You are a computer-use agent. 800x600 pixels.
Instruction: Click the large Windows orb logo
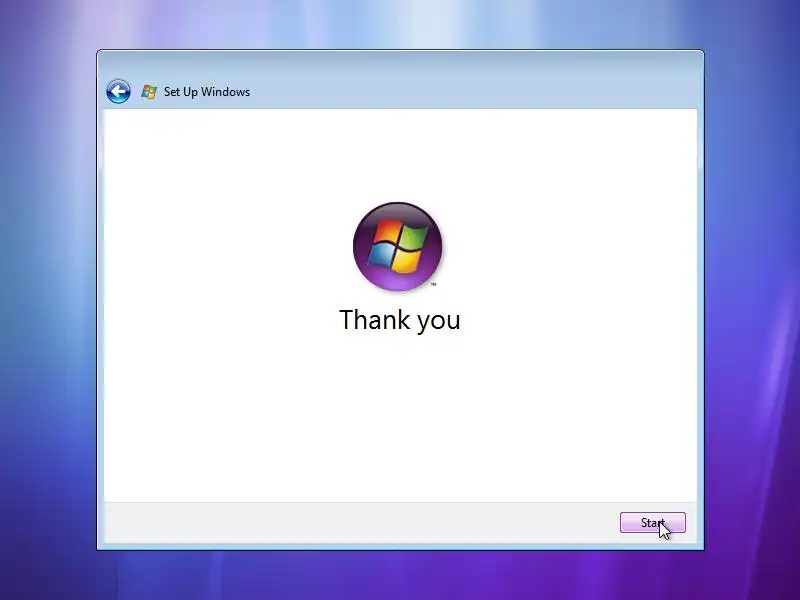[397, 246]
